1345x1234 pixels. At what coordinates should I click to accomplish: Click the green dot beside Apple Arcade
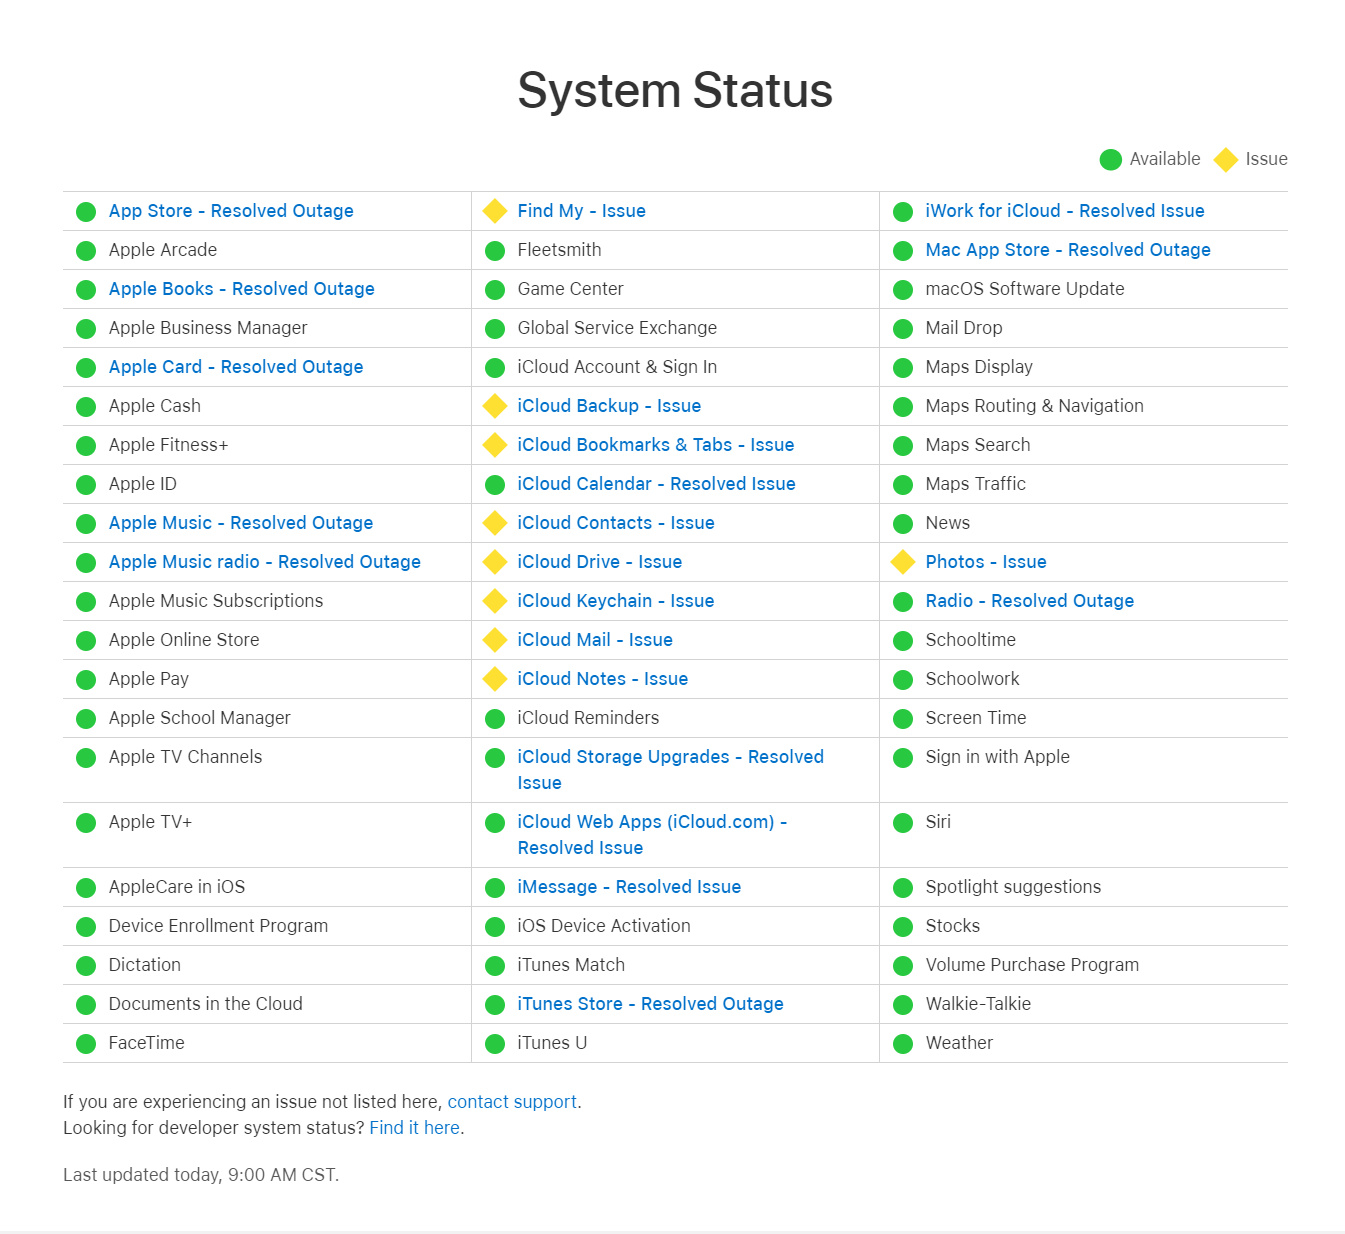(x=86, y=251)
